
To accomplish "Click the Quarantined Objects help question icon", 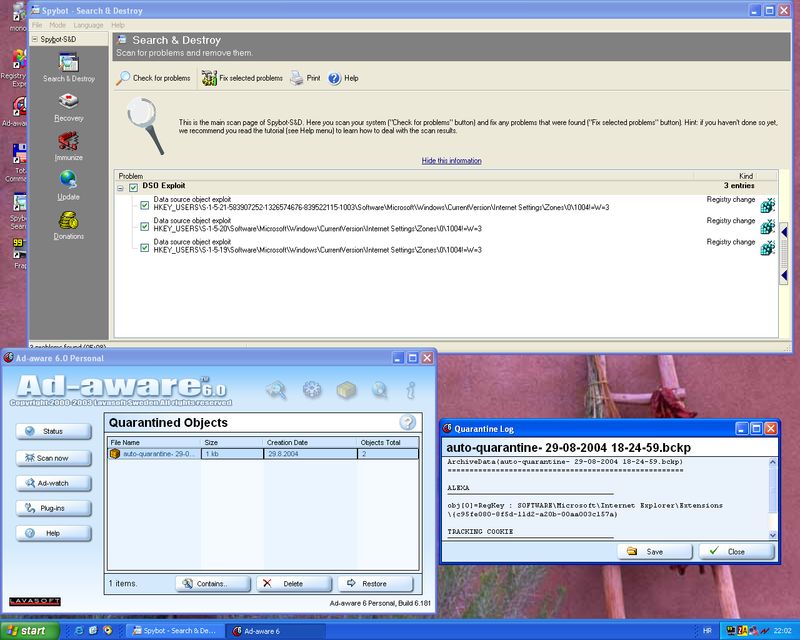I will point(407,422).
